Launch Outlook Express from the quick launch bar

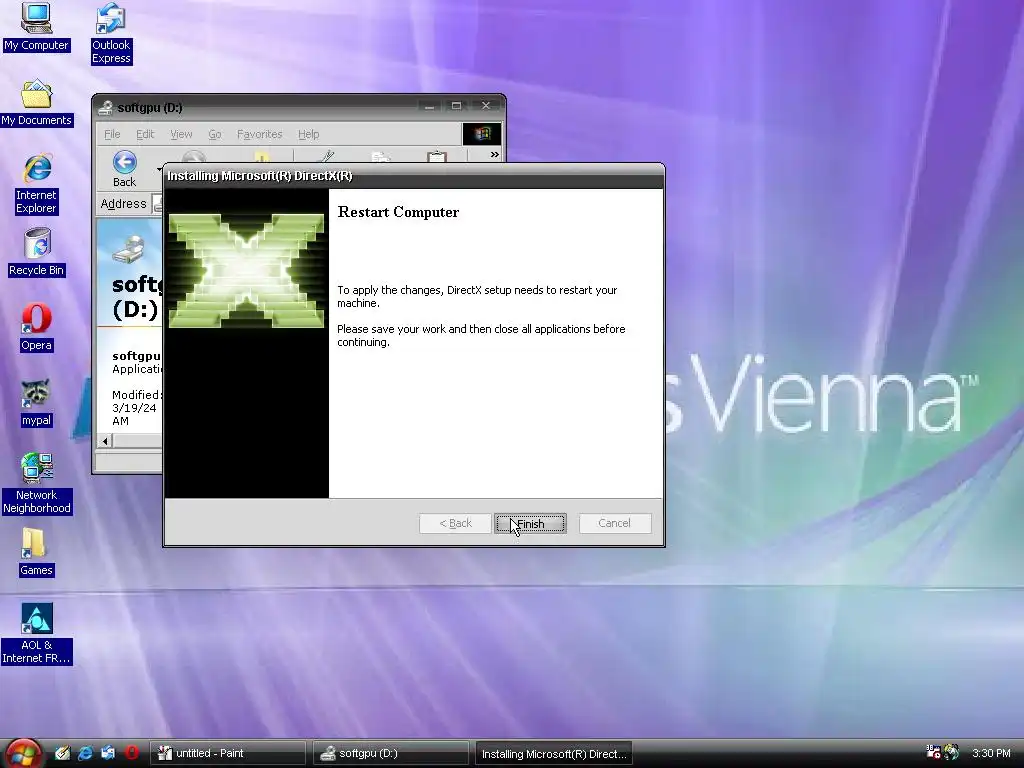108,753
